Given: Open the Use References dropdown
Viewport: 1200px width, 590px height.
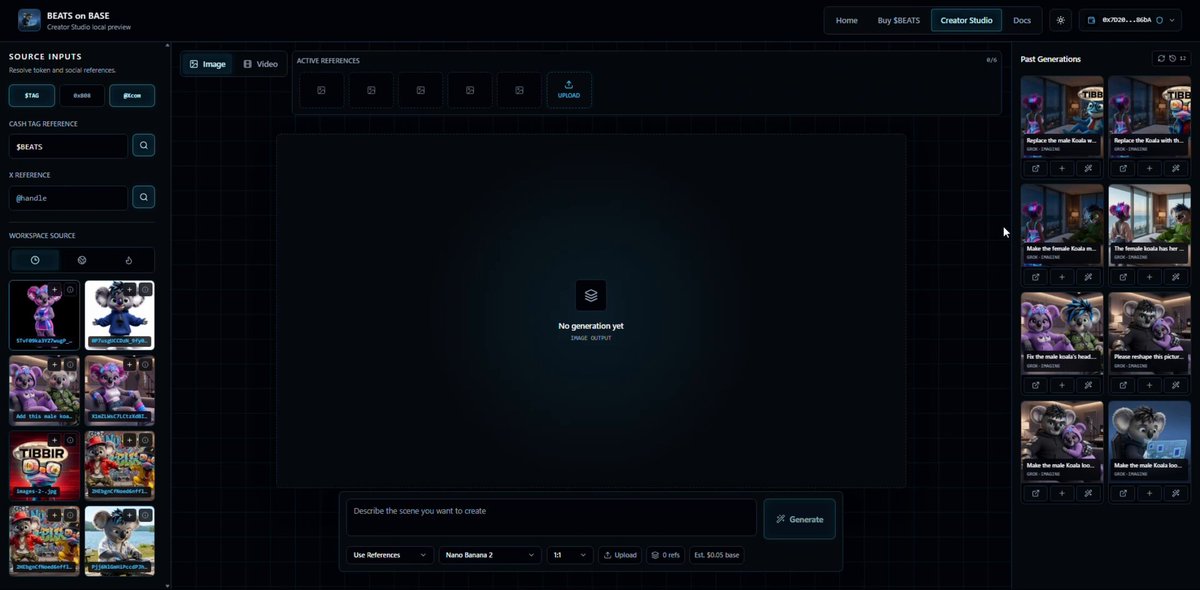Looking at the screenshot, I should point(390,555).
